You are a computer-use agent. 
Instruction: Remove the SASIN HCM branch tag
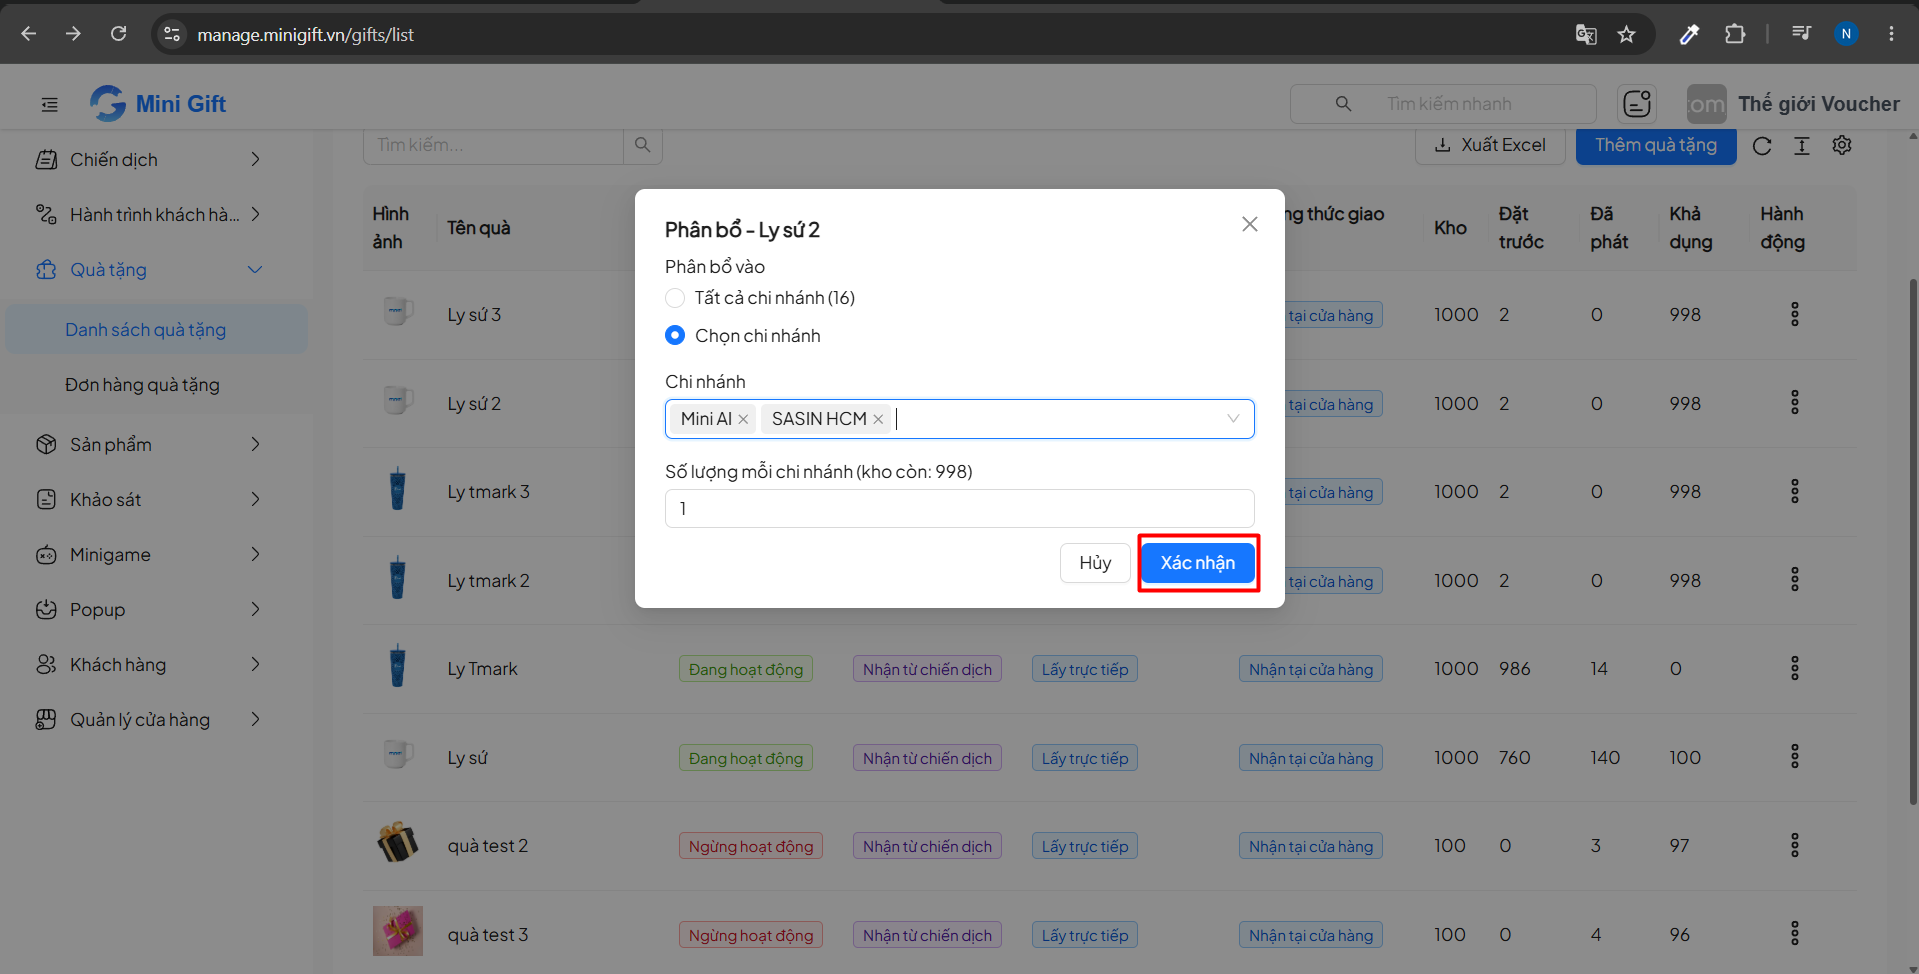click(878, 419)
